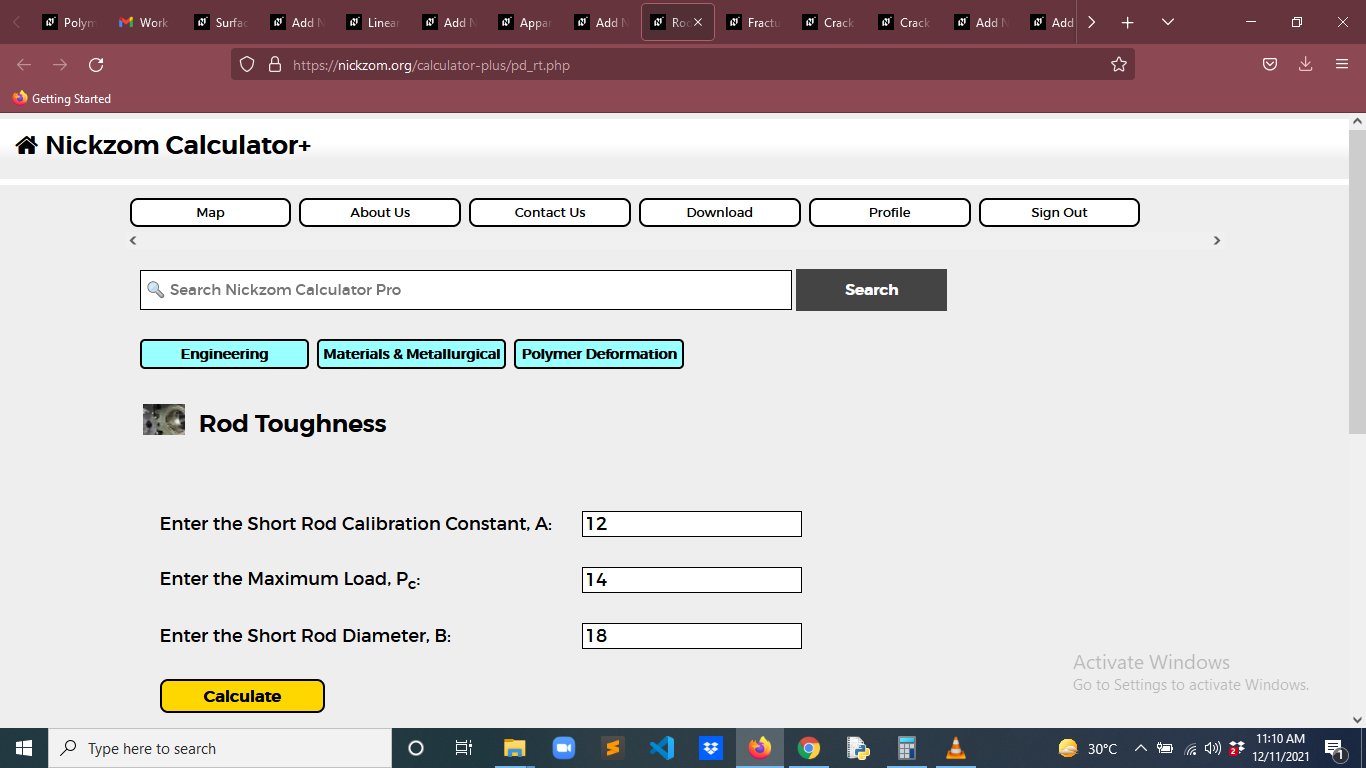Open the Engineering breadcrumb
The image size is (1366, 768).
coord(224,354)
